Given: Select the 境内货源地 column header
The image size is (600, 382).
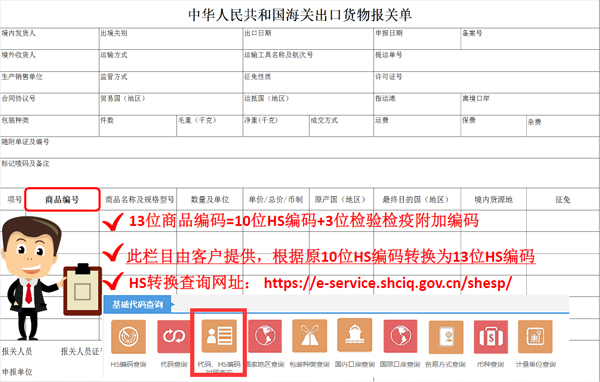Looking at the screenshot, I should coord(494,199).
